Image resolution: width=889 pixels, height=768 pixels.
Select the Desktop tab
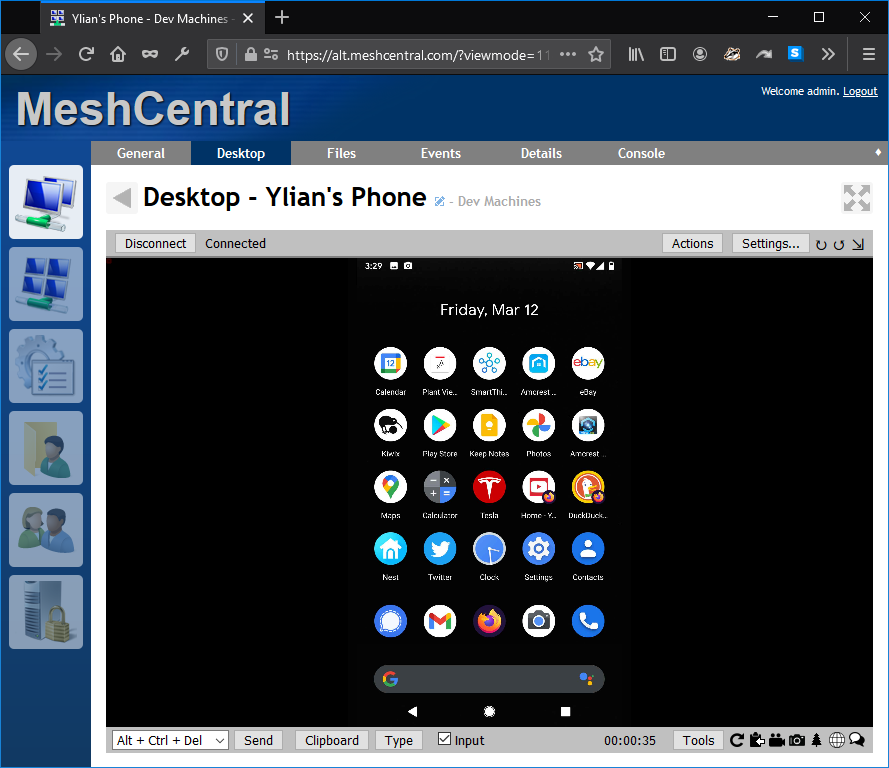(x=241, y=153)
